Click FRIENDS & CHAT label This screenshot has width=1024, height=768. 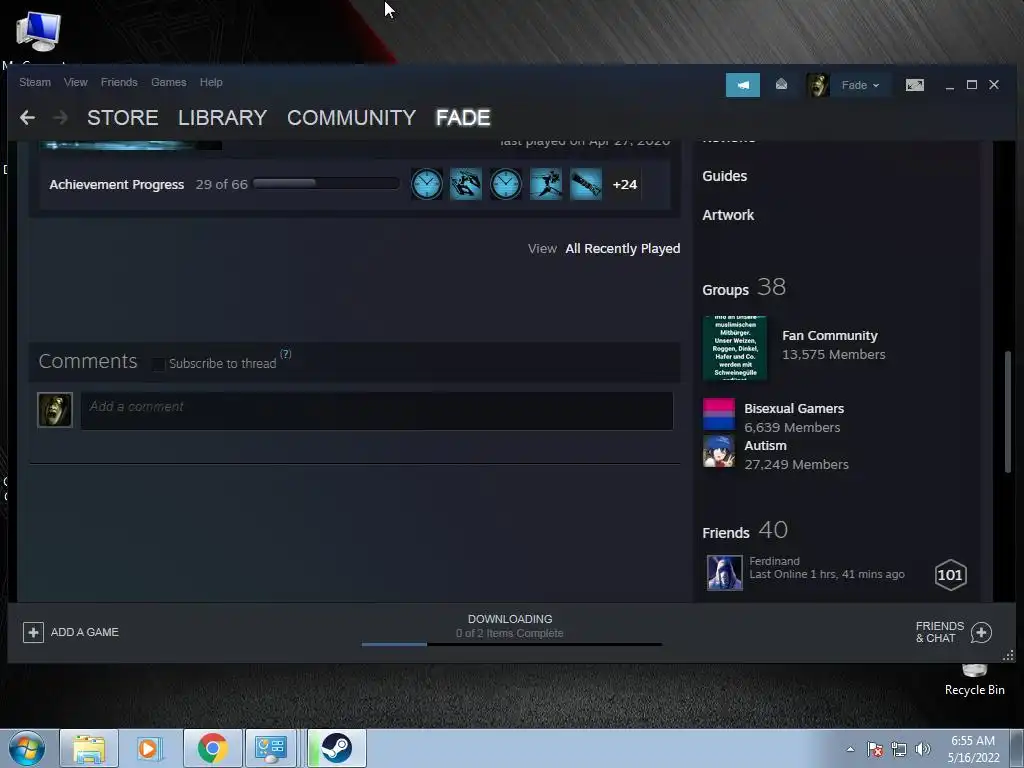[939, 632]
